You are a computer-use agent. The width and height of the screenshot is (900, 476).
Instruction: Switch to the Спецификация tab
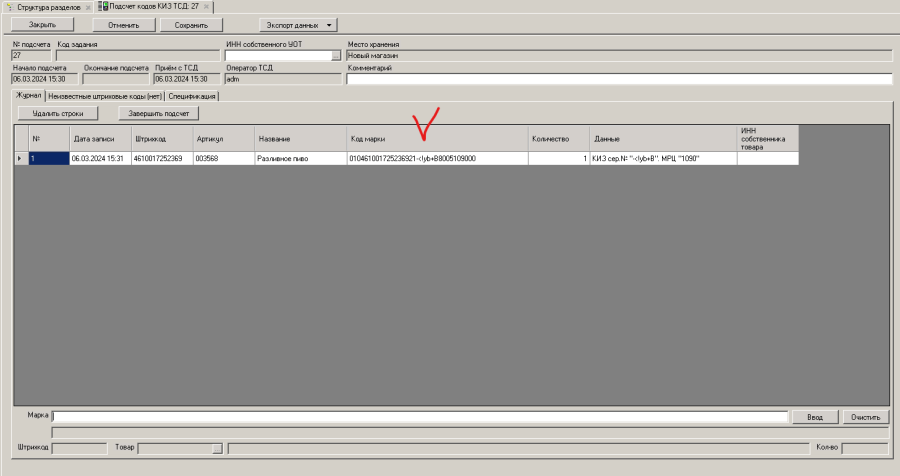(x=192, y=96)
